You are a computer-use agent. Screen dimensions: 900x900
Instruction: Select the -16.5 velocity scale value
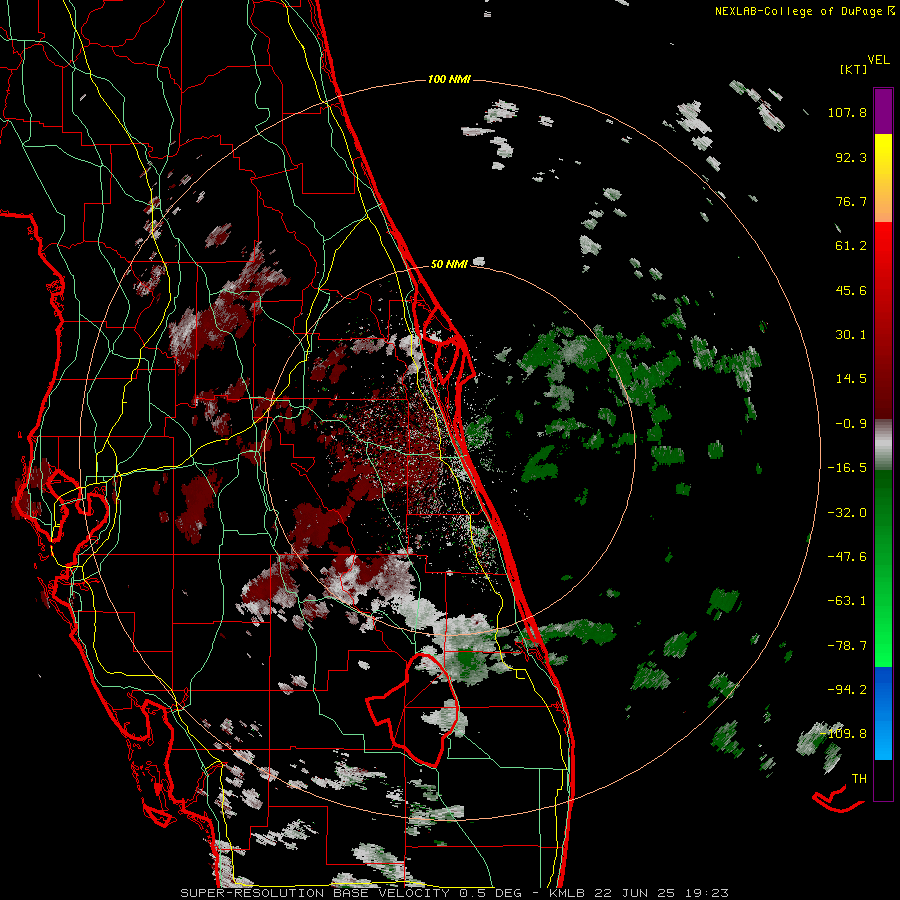click(x=847, y=468)
